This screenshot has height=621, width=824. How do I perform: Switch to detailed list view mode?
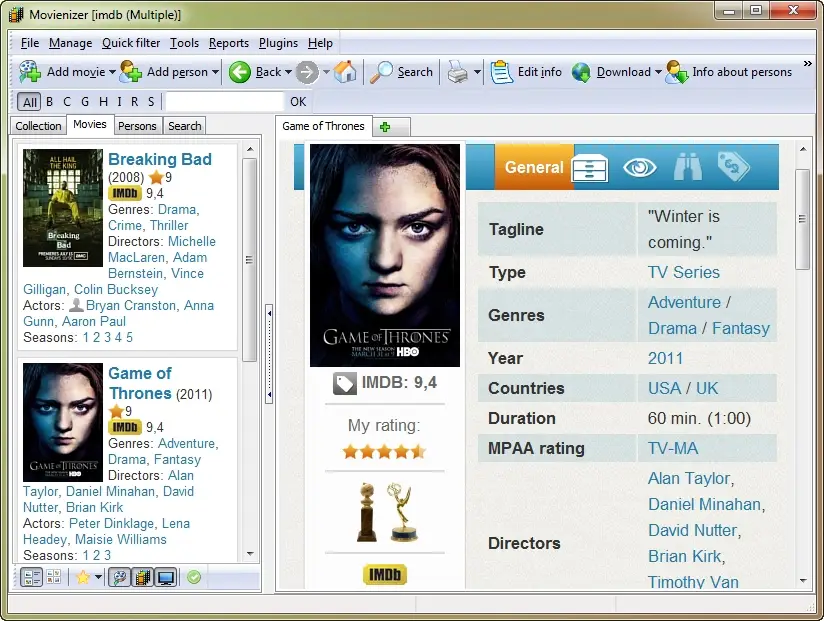pyautogui.click(x=32, y=577)
